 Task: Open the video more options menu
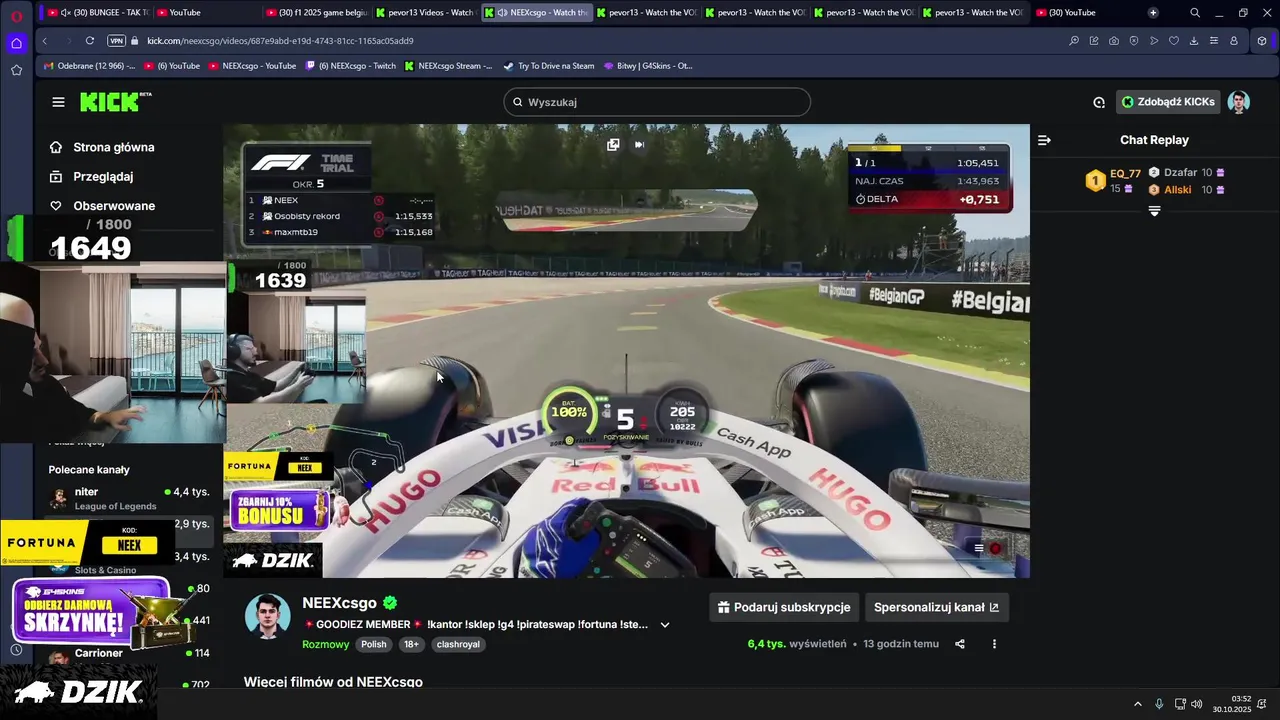tap(994, 644)
